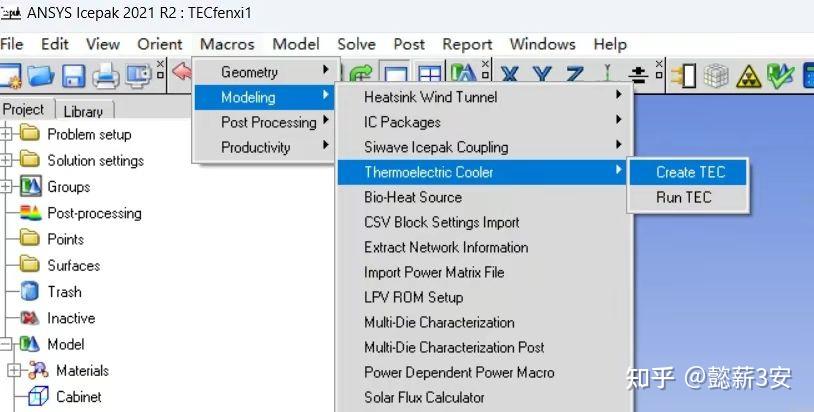The image size is (814, 412).
Task: Click the mesh cube toolbar icon
Action: 716,76
